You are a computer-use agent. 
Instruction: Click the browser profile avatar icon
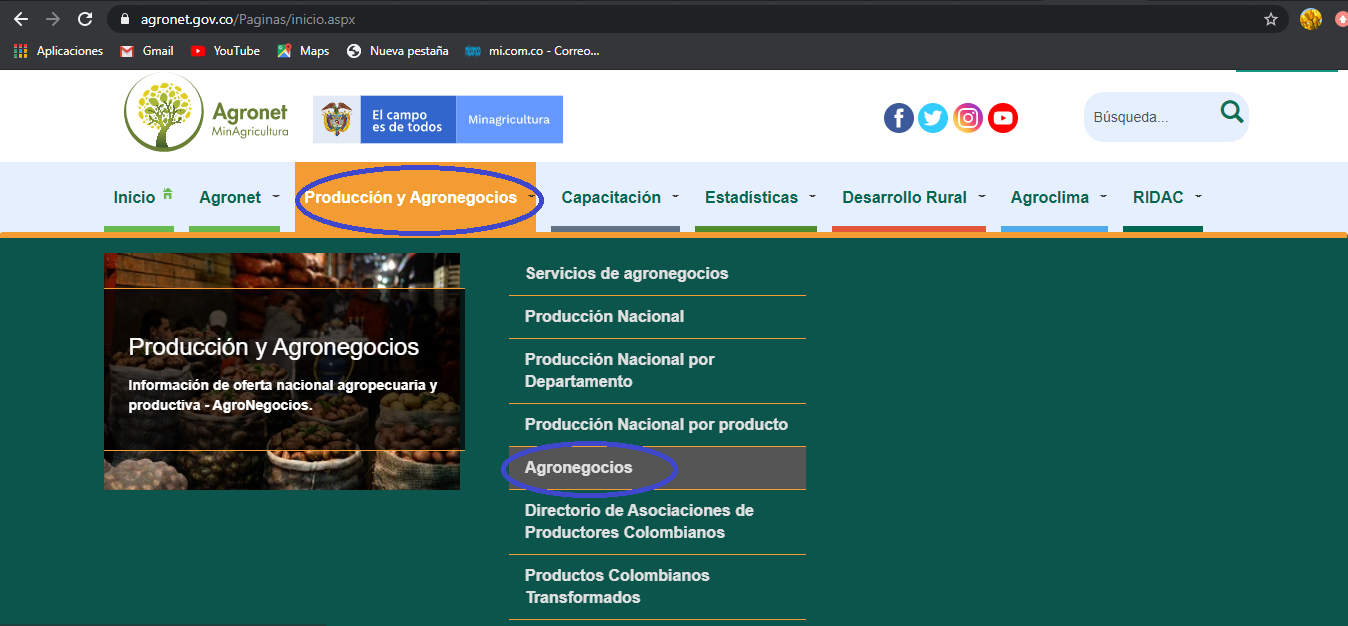(1310, 18)
